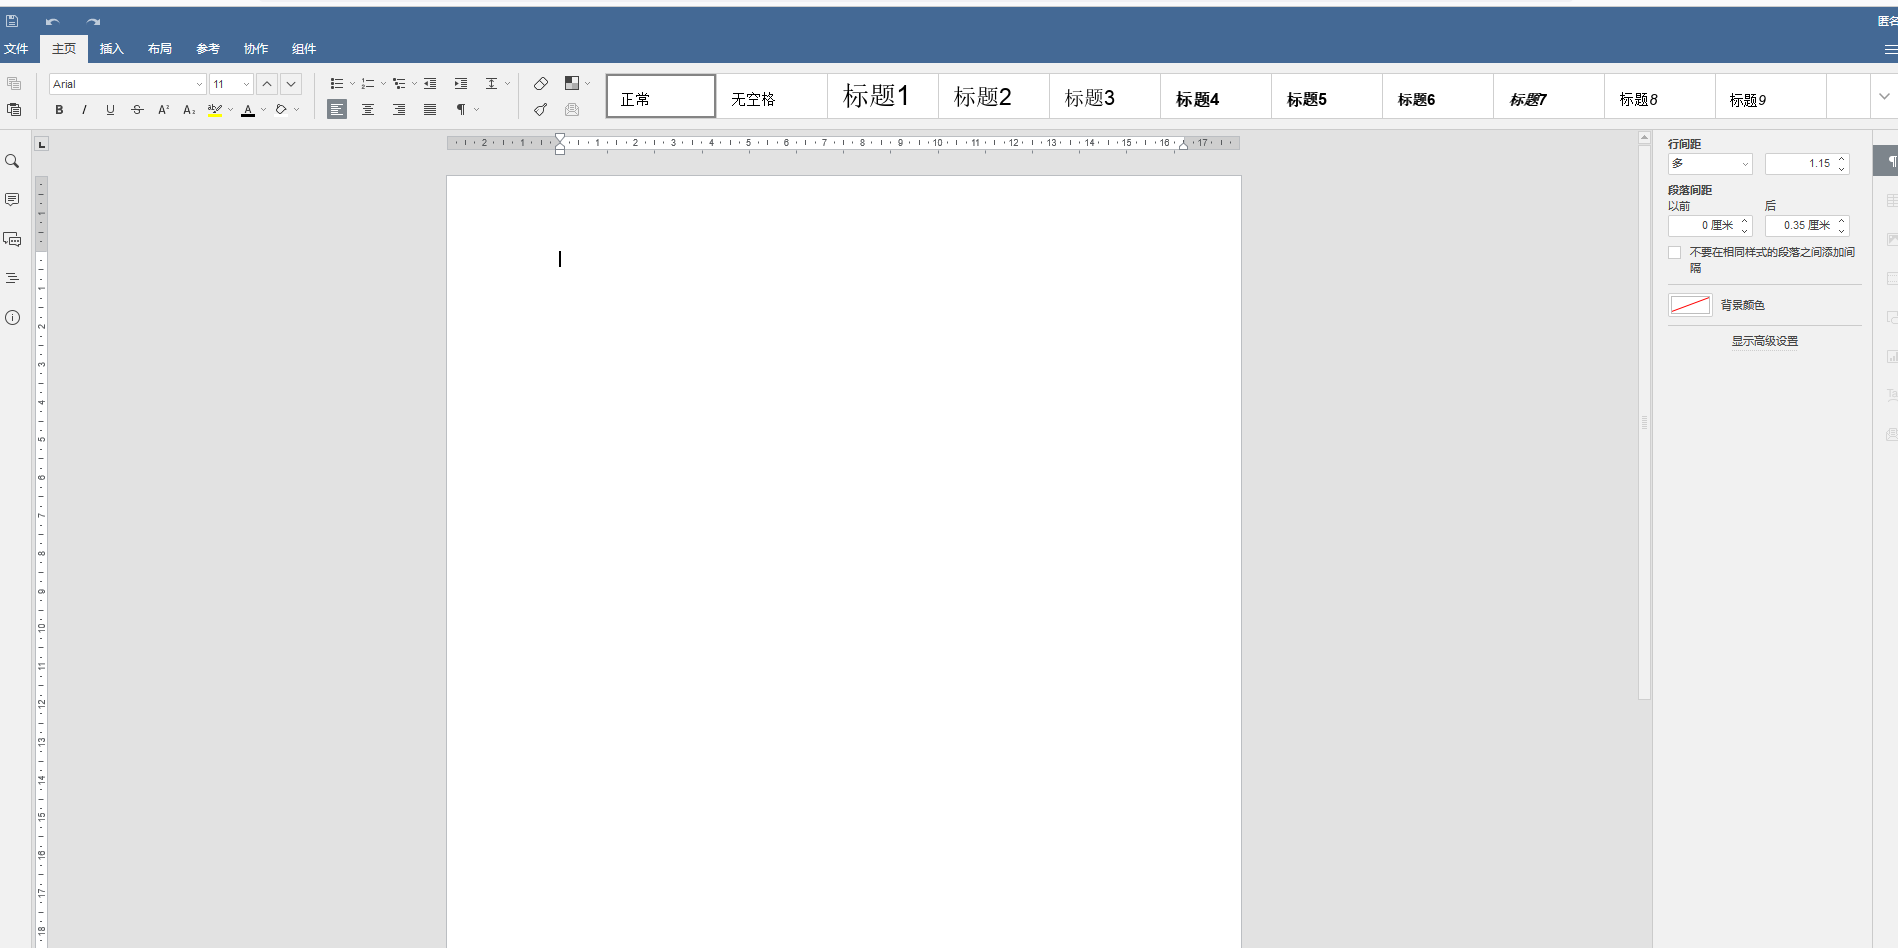Toggle italic formatting
Viewport: 1898px width, 948px height.
pyautogui.click(x=84, y=110)
